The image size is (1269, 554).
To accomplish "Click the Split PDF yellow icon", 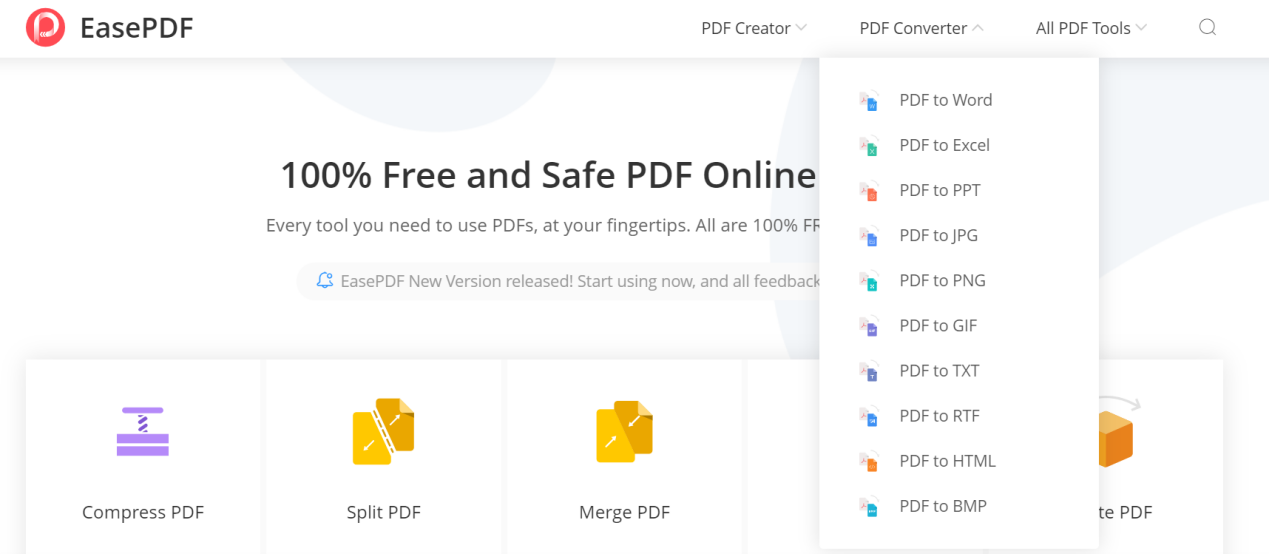I will point(383,431).
